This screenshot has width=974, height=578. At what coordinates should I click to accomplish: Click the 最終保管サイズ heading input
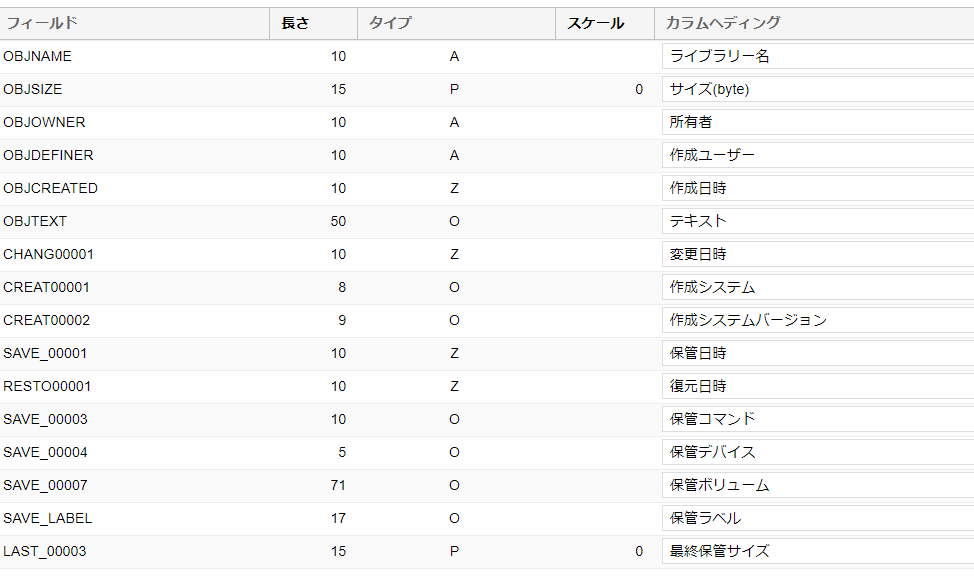817,552
